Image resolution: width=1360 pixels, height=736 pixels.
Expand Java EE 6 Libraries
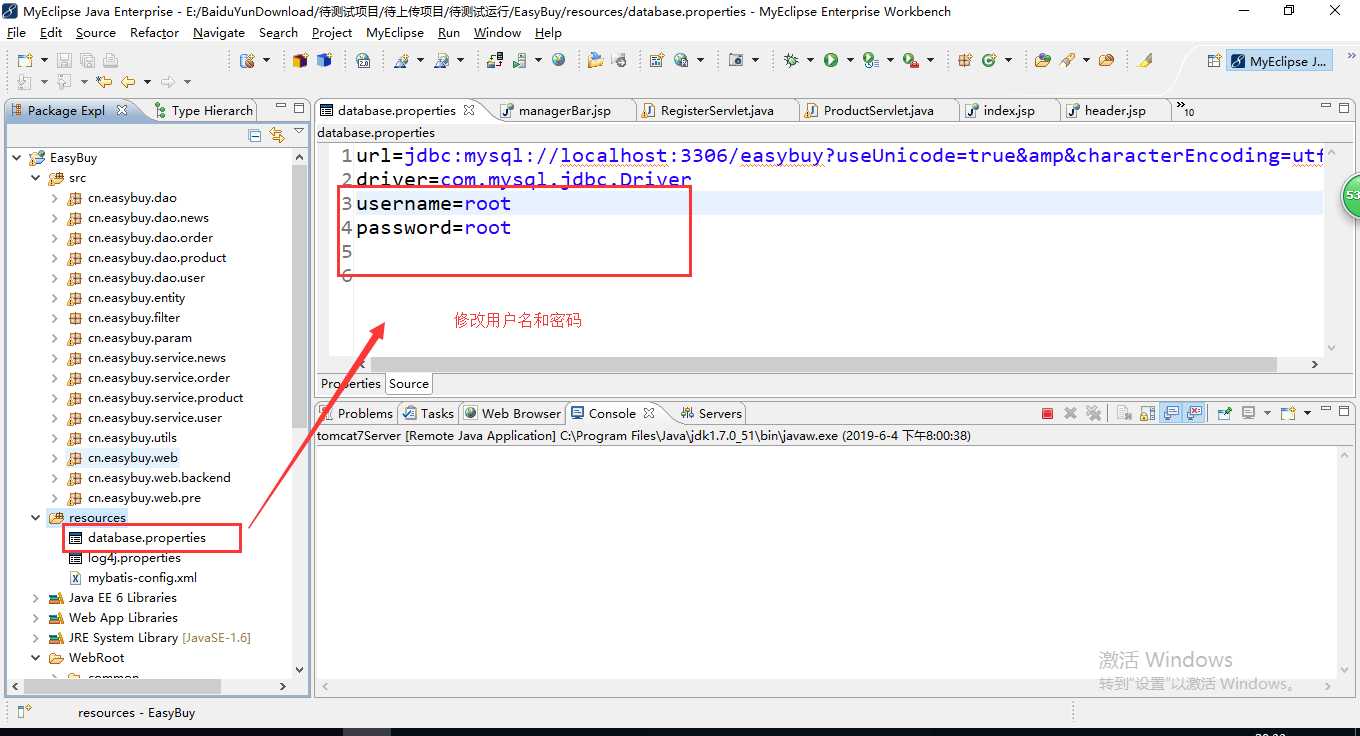[x=36, y=598]
